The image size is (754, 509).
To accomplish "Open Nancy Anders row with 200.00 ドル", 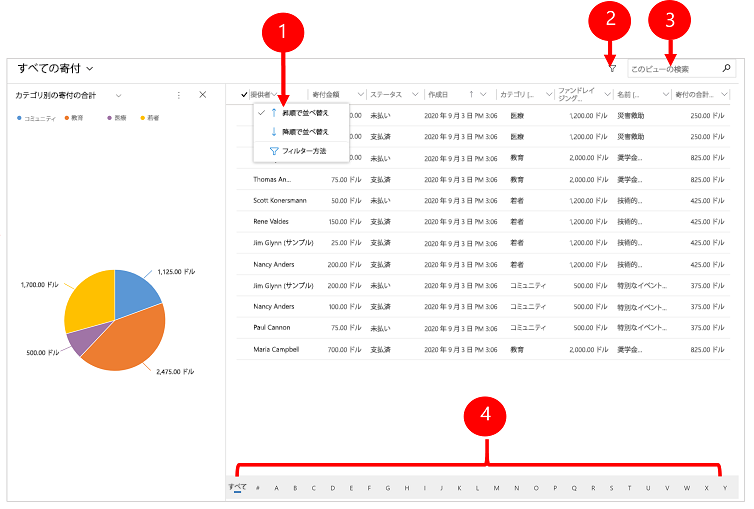I will [274, 264].
